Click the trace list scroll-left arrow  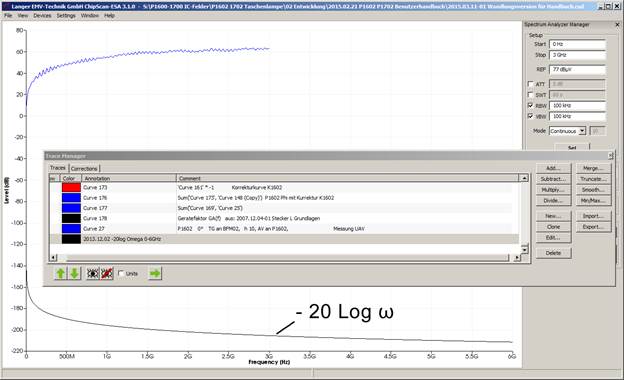(53, 258)
